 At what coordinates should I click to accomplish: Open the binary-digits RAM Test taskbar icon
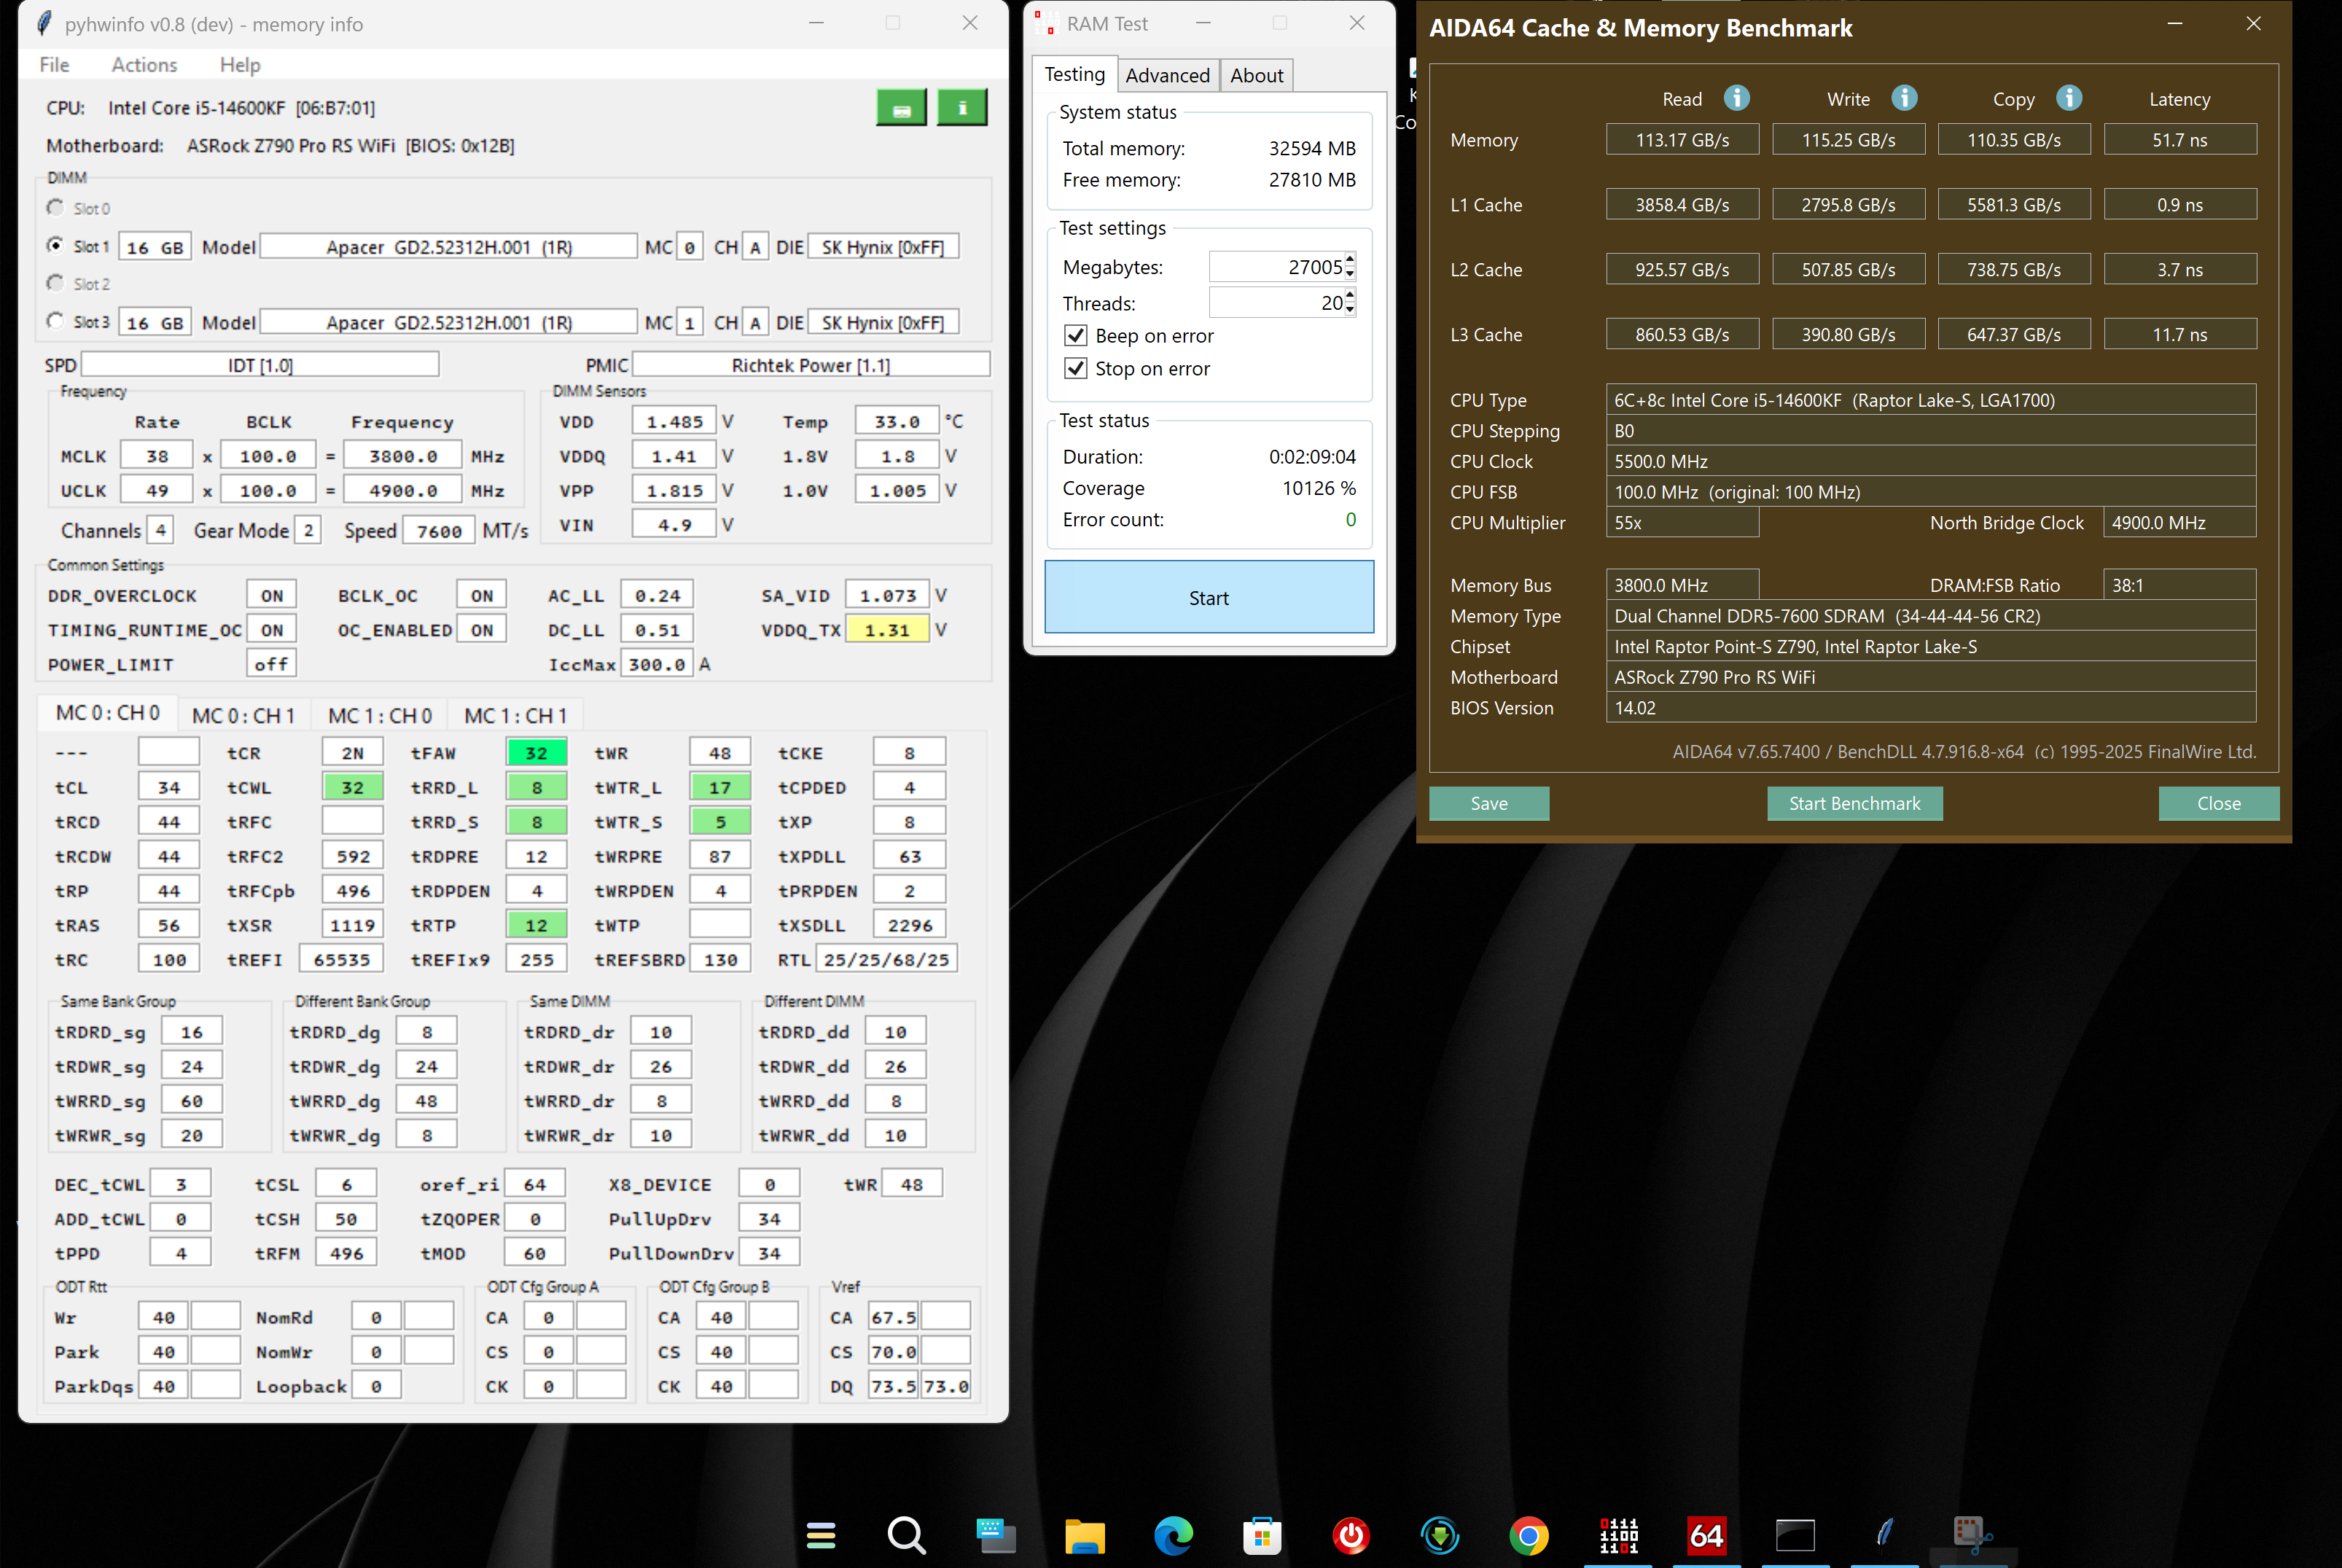click(1618, 1535)
